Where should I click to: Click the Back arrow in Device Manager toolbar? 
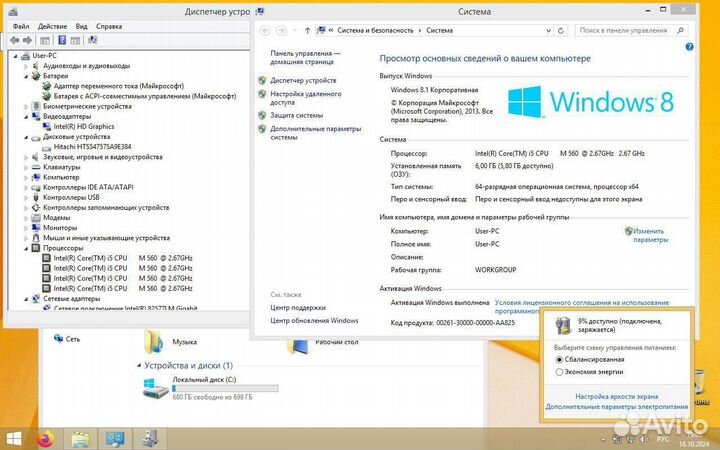point(15,40)
